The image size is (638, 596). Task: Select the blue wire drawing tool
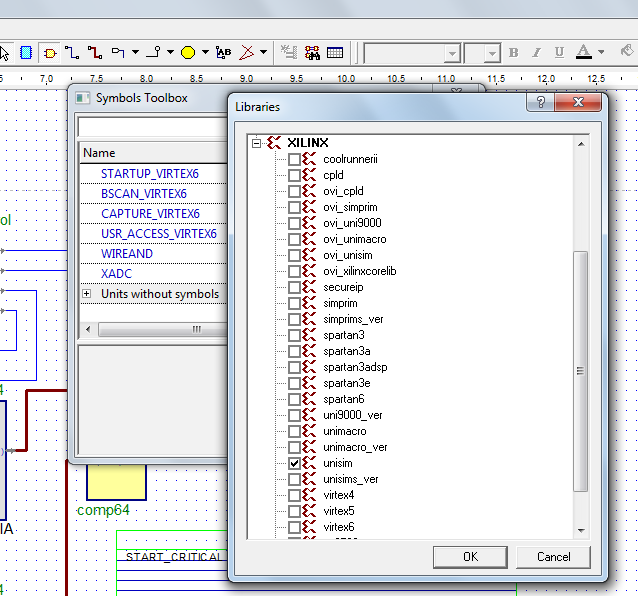pyautogui.click(x=72, y=53)
